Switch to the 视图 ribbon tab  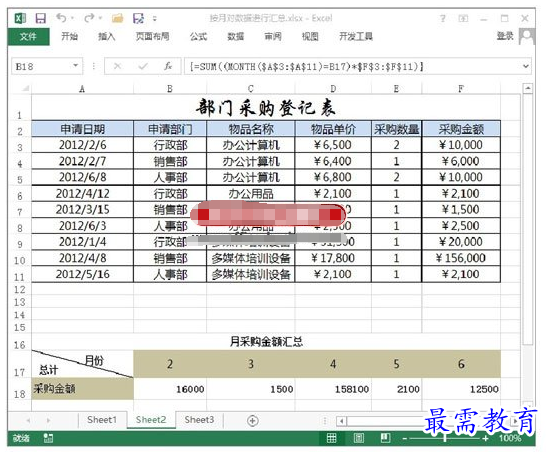[x=310, y=36]
